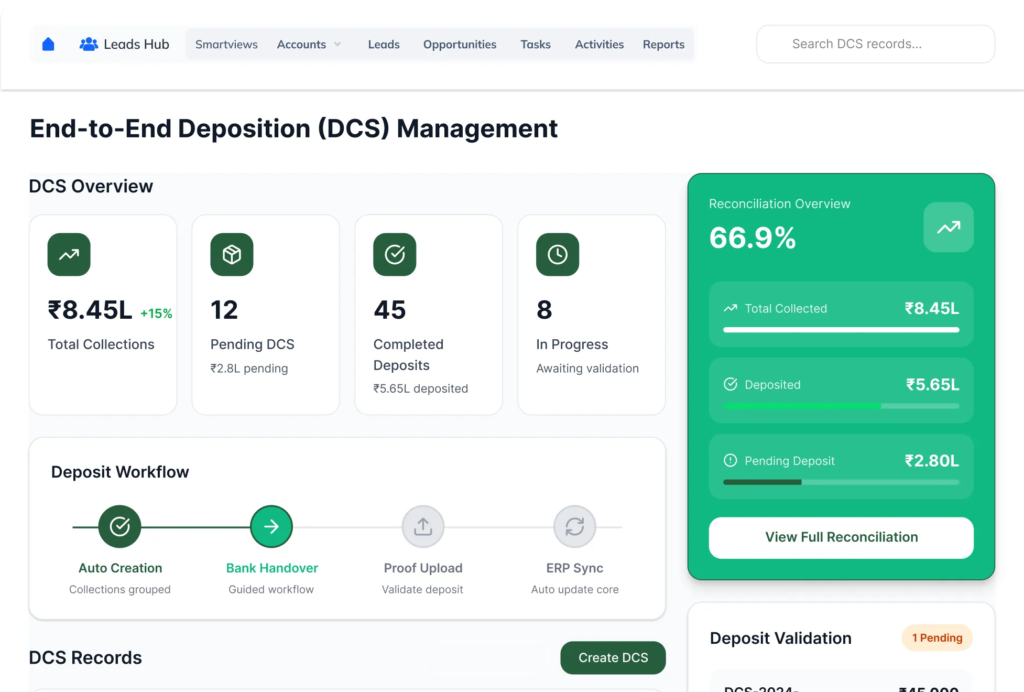The width and height of the screenshot is (1024, 692).
Task: Click the Validate deposit caption
Action: (423, 590)
